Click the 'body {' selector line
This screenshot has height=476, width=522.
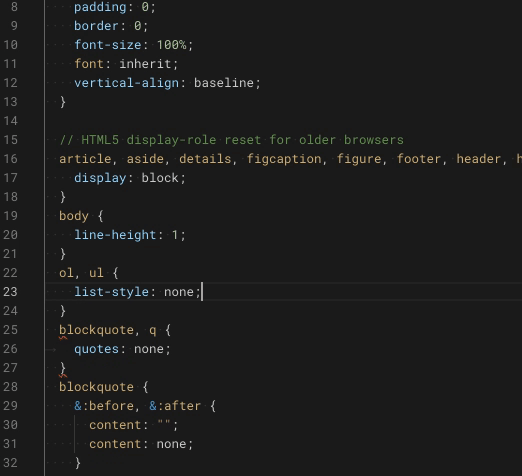81,216
